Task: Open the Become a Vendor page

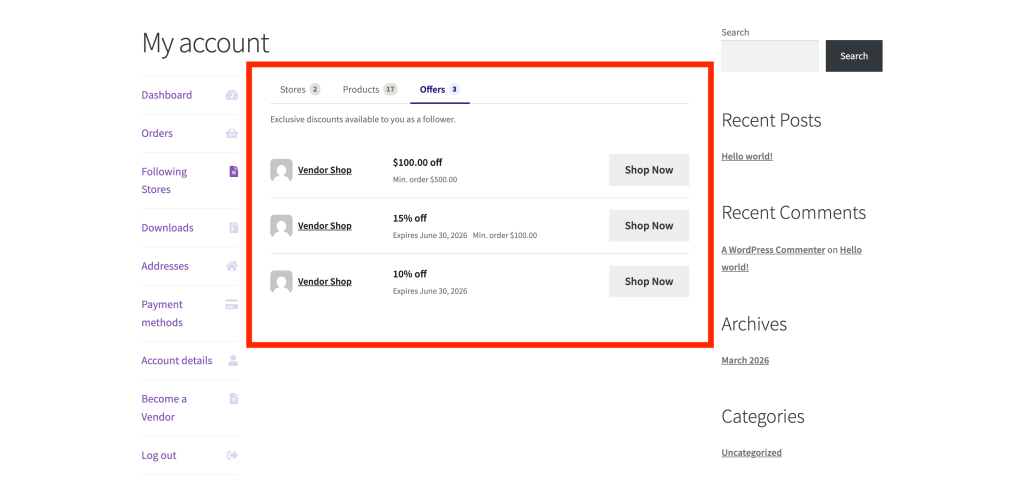Action: tap(164, 408)
